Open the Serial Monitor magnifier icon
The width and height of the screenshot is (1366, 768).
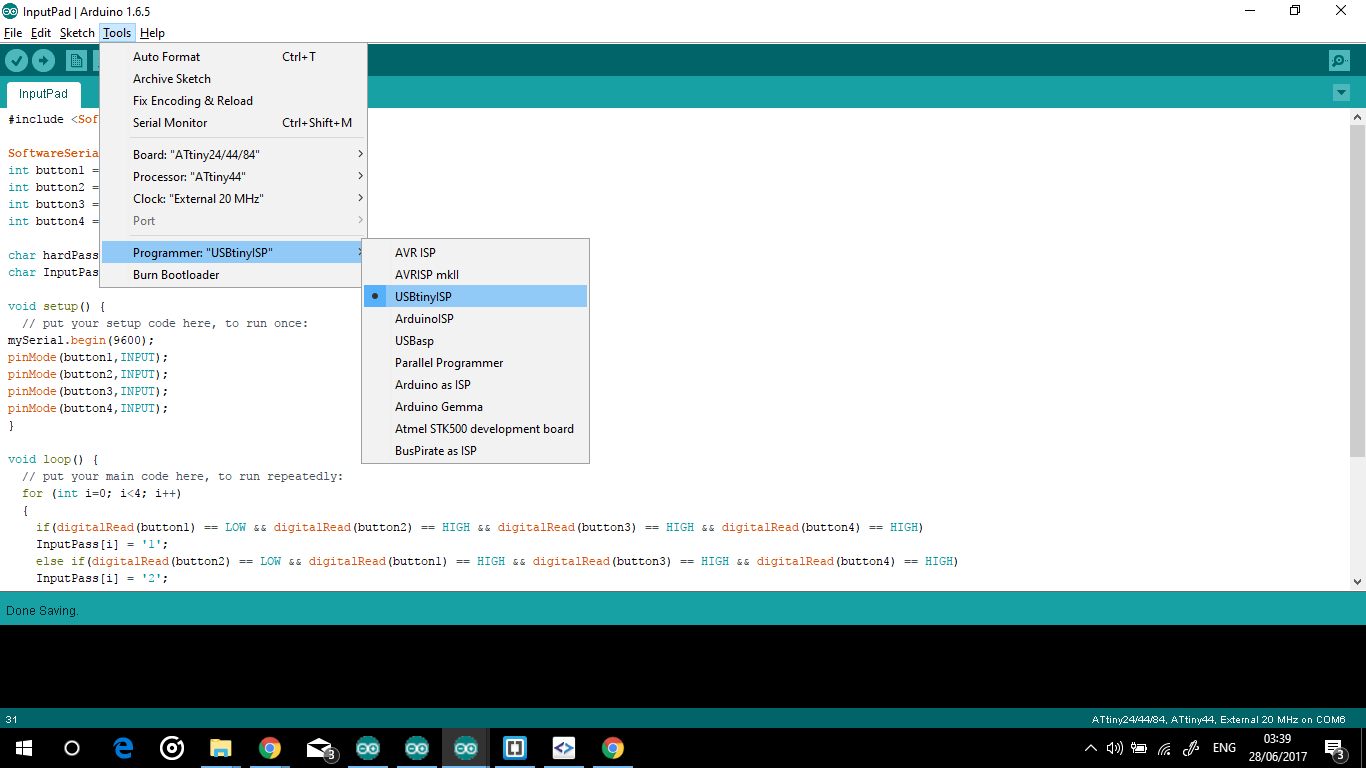pos(1339,61)
